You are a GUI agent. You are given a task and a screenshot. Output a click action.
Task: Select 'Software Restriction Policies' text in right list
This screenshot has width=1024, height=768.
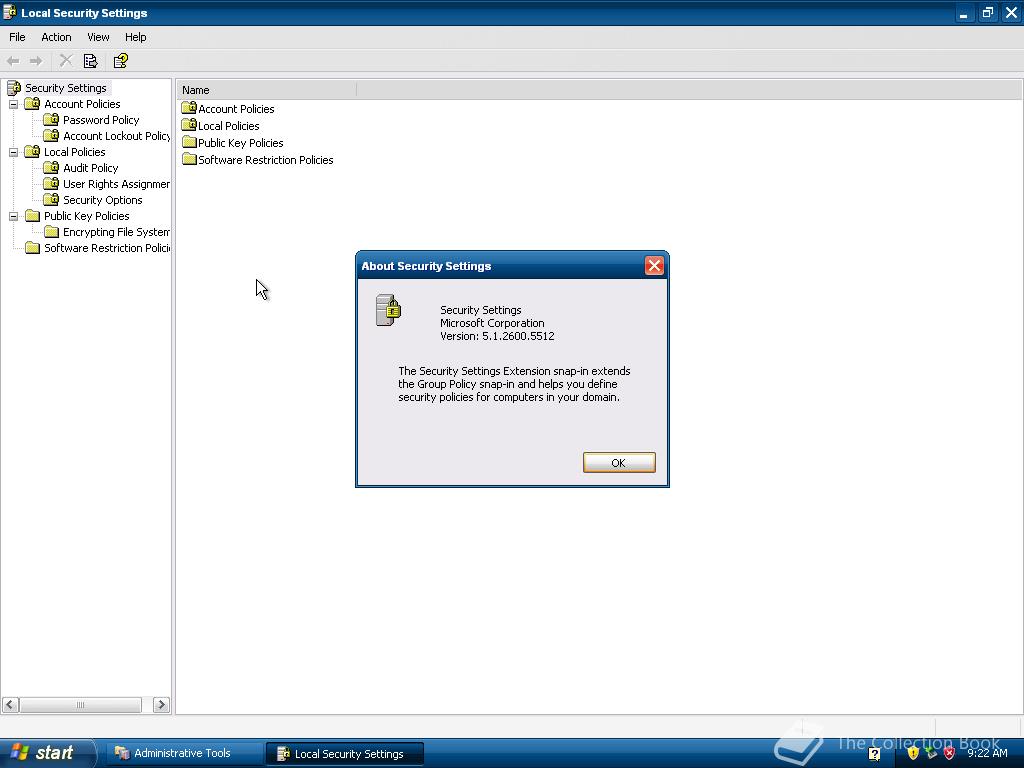266,160
